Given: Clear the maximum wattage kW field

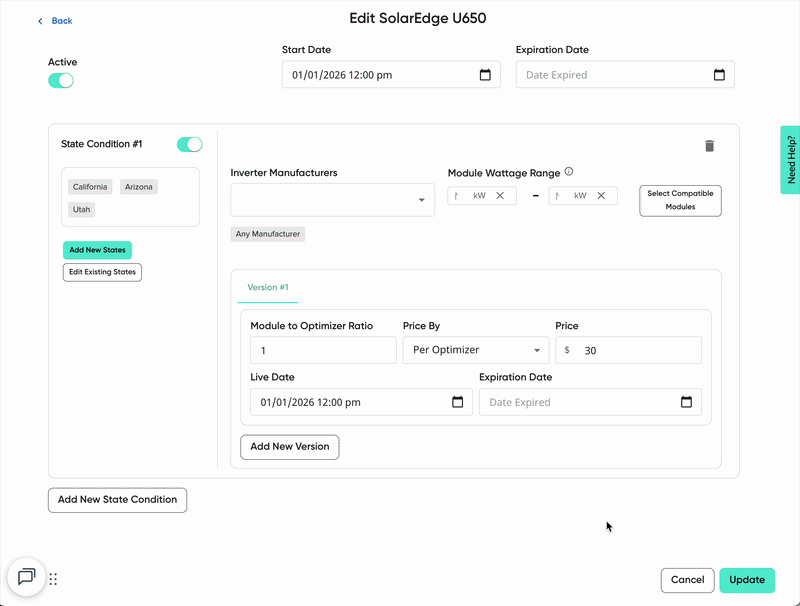Looking at the screenshot, I should click(601, 195).
